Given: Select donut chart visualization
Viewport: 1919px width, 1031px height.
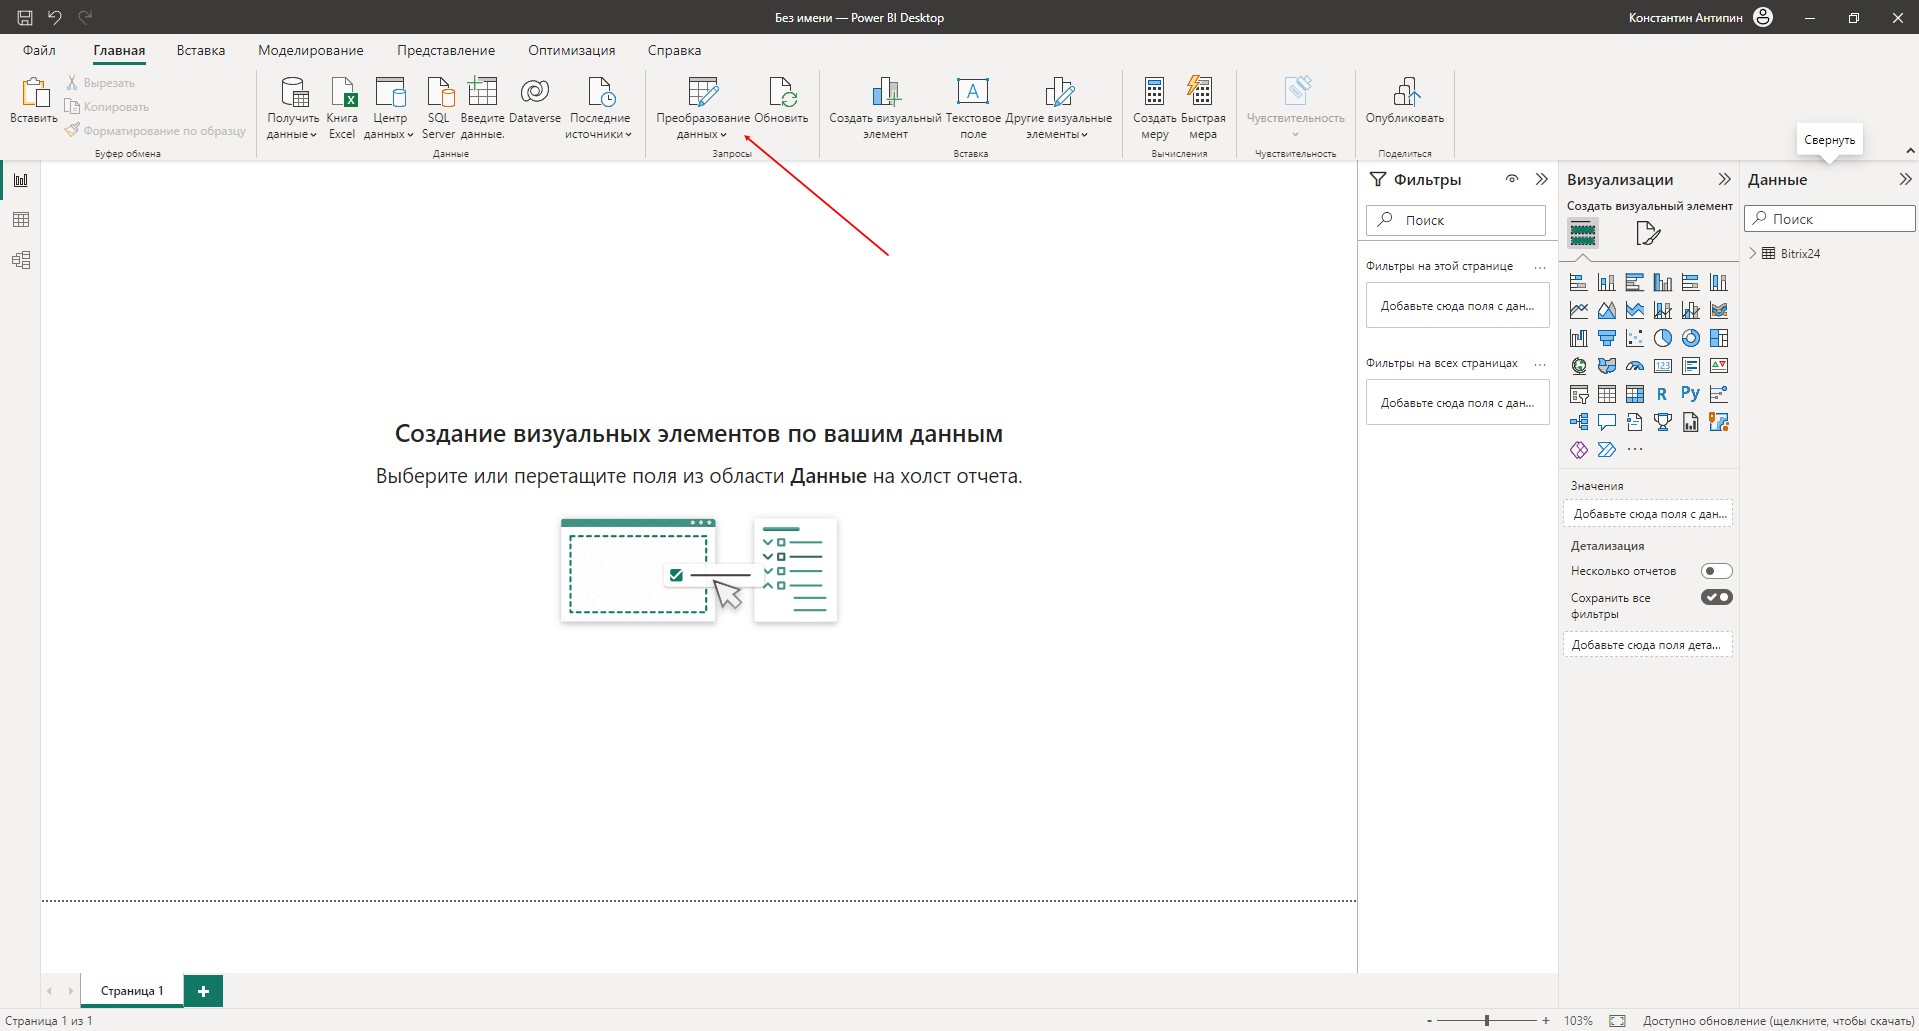Looking at the screenshot, I should [x=1691, y=338].
